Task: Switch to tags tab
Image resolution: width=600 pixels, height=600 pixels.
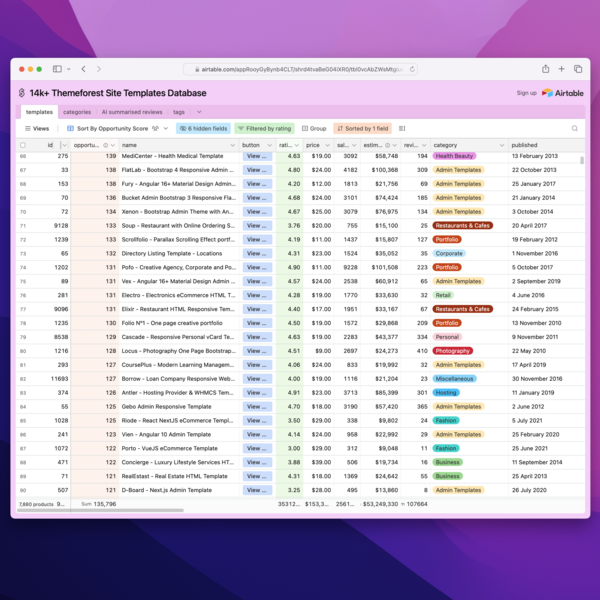Action: (179, 112)
